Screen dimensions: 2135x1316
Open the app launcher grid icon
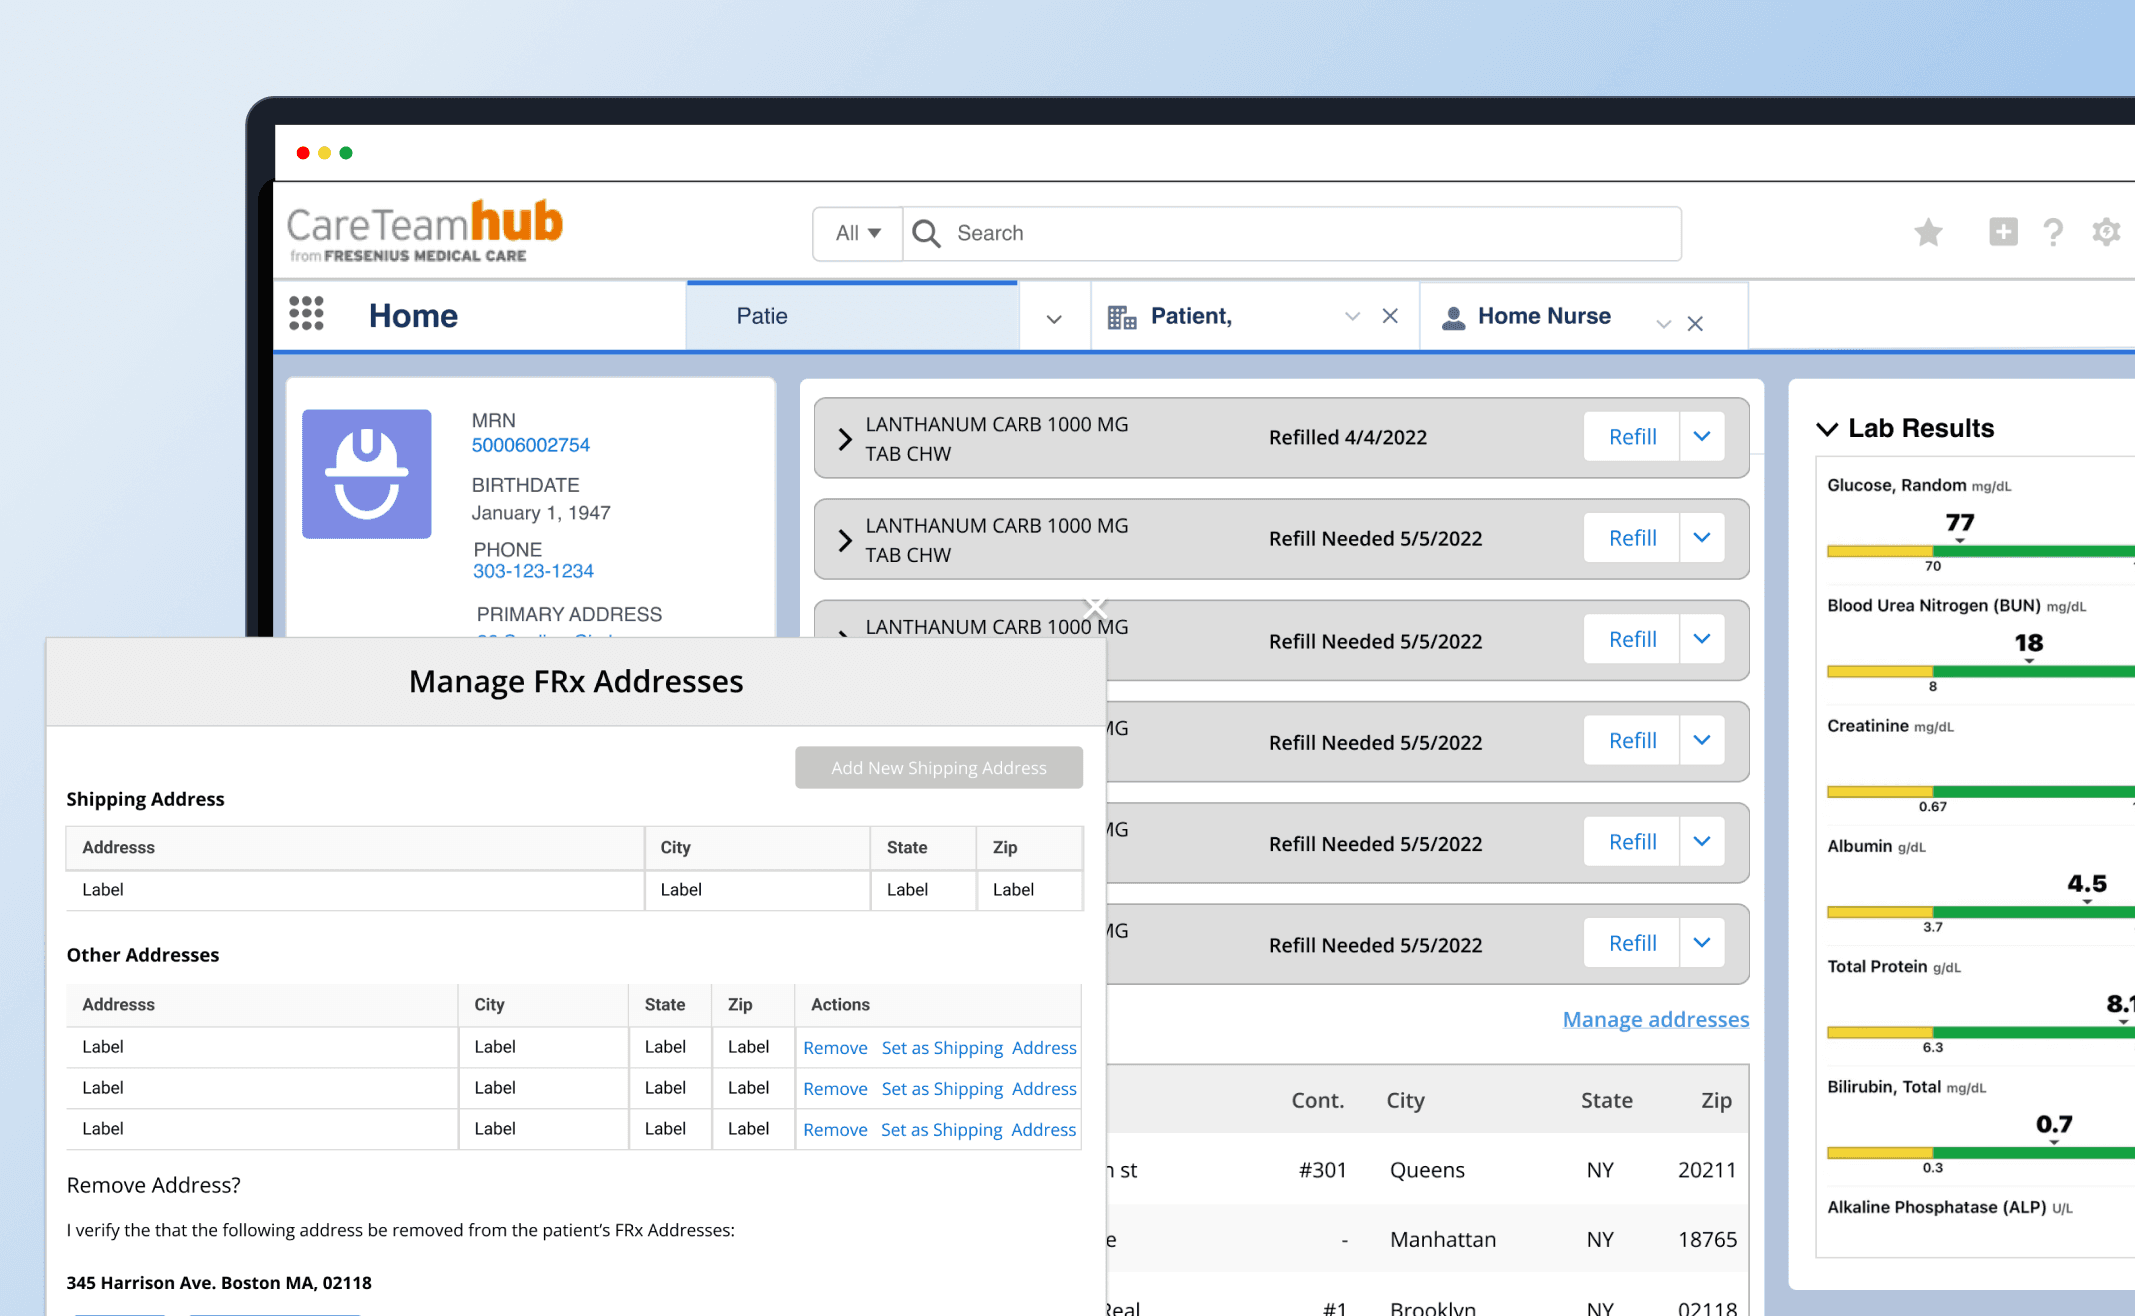pos(306,313)
